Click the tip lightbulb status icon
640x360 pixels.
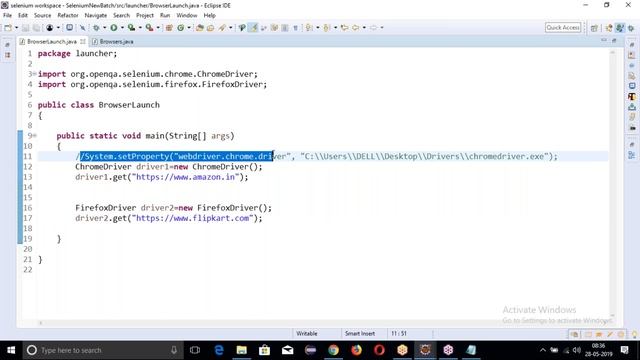click(634, 335)
